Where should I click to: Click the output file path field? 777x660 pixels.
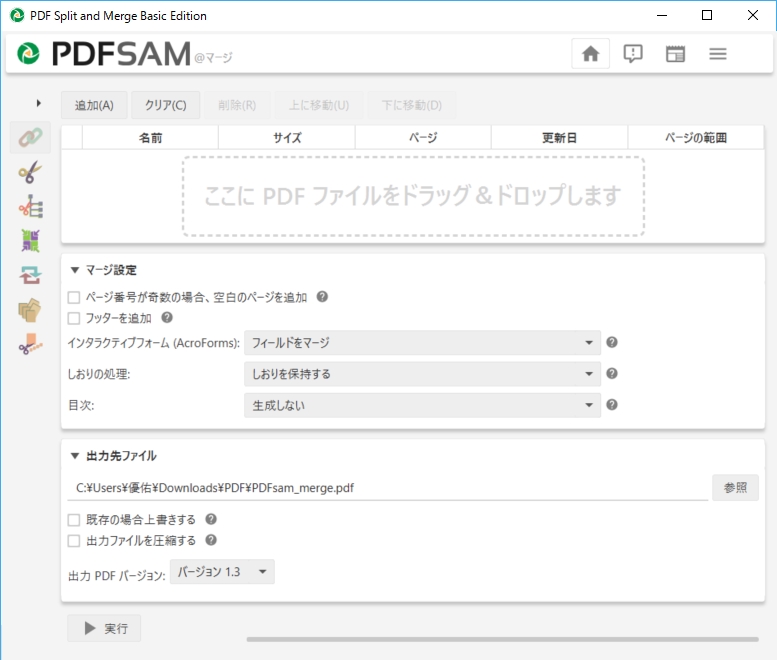coord(388,488)
